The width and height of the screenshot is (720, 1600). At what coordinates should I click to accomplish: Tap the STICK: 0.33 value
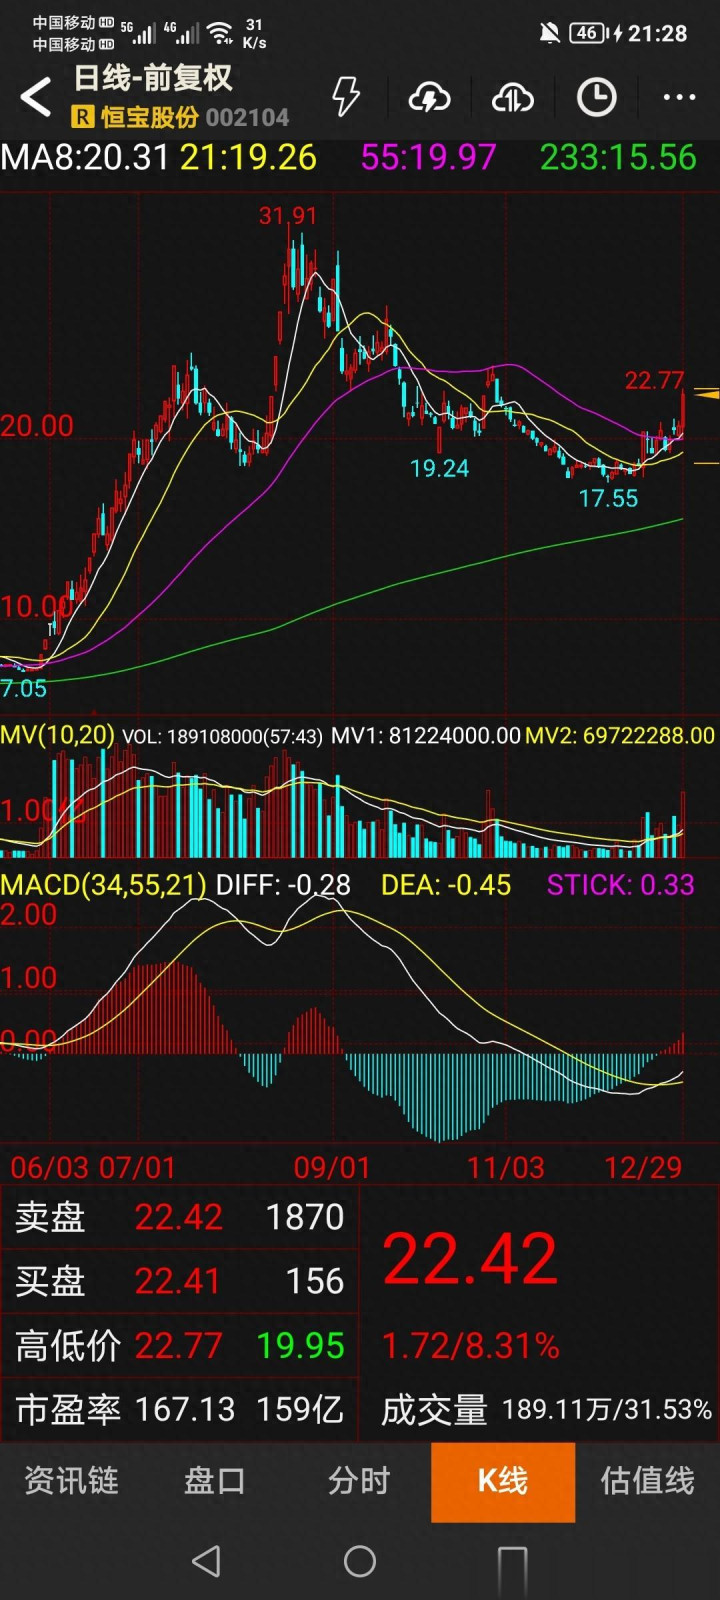click(620, 885)
